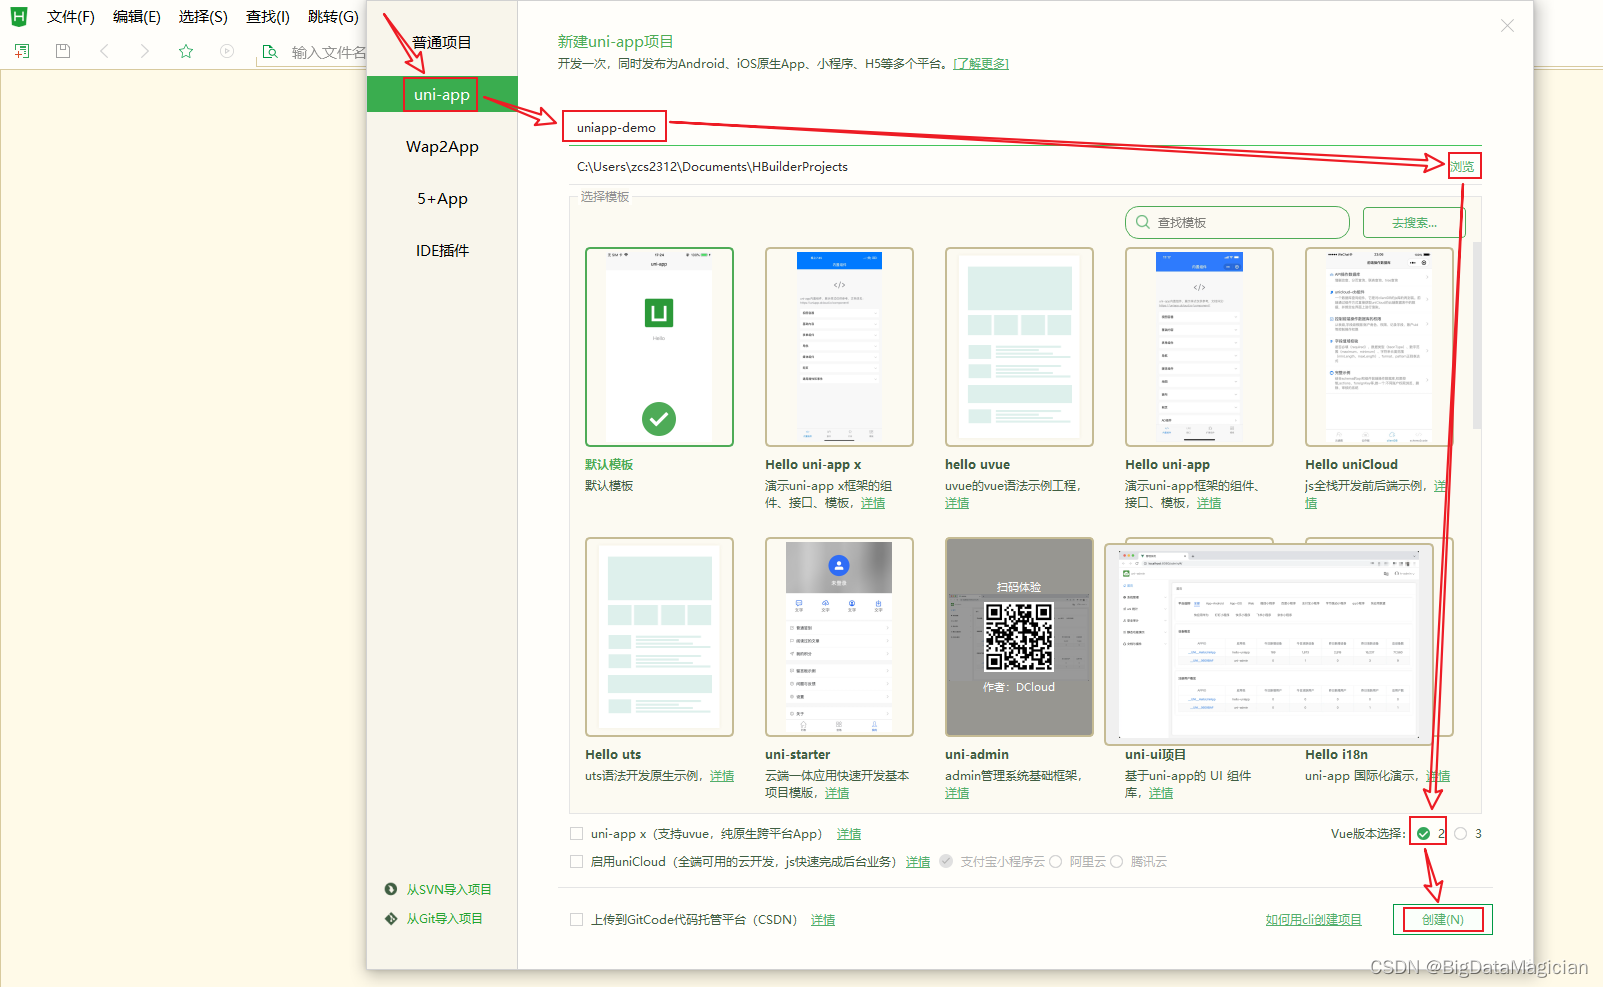Screen dimensions: 1603x987
Task: Open the 如何用cli创建项目 link
Action: tap(1313, 920)
